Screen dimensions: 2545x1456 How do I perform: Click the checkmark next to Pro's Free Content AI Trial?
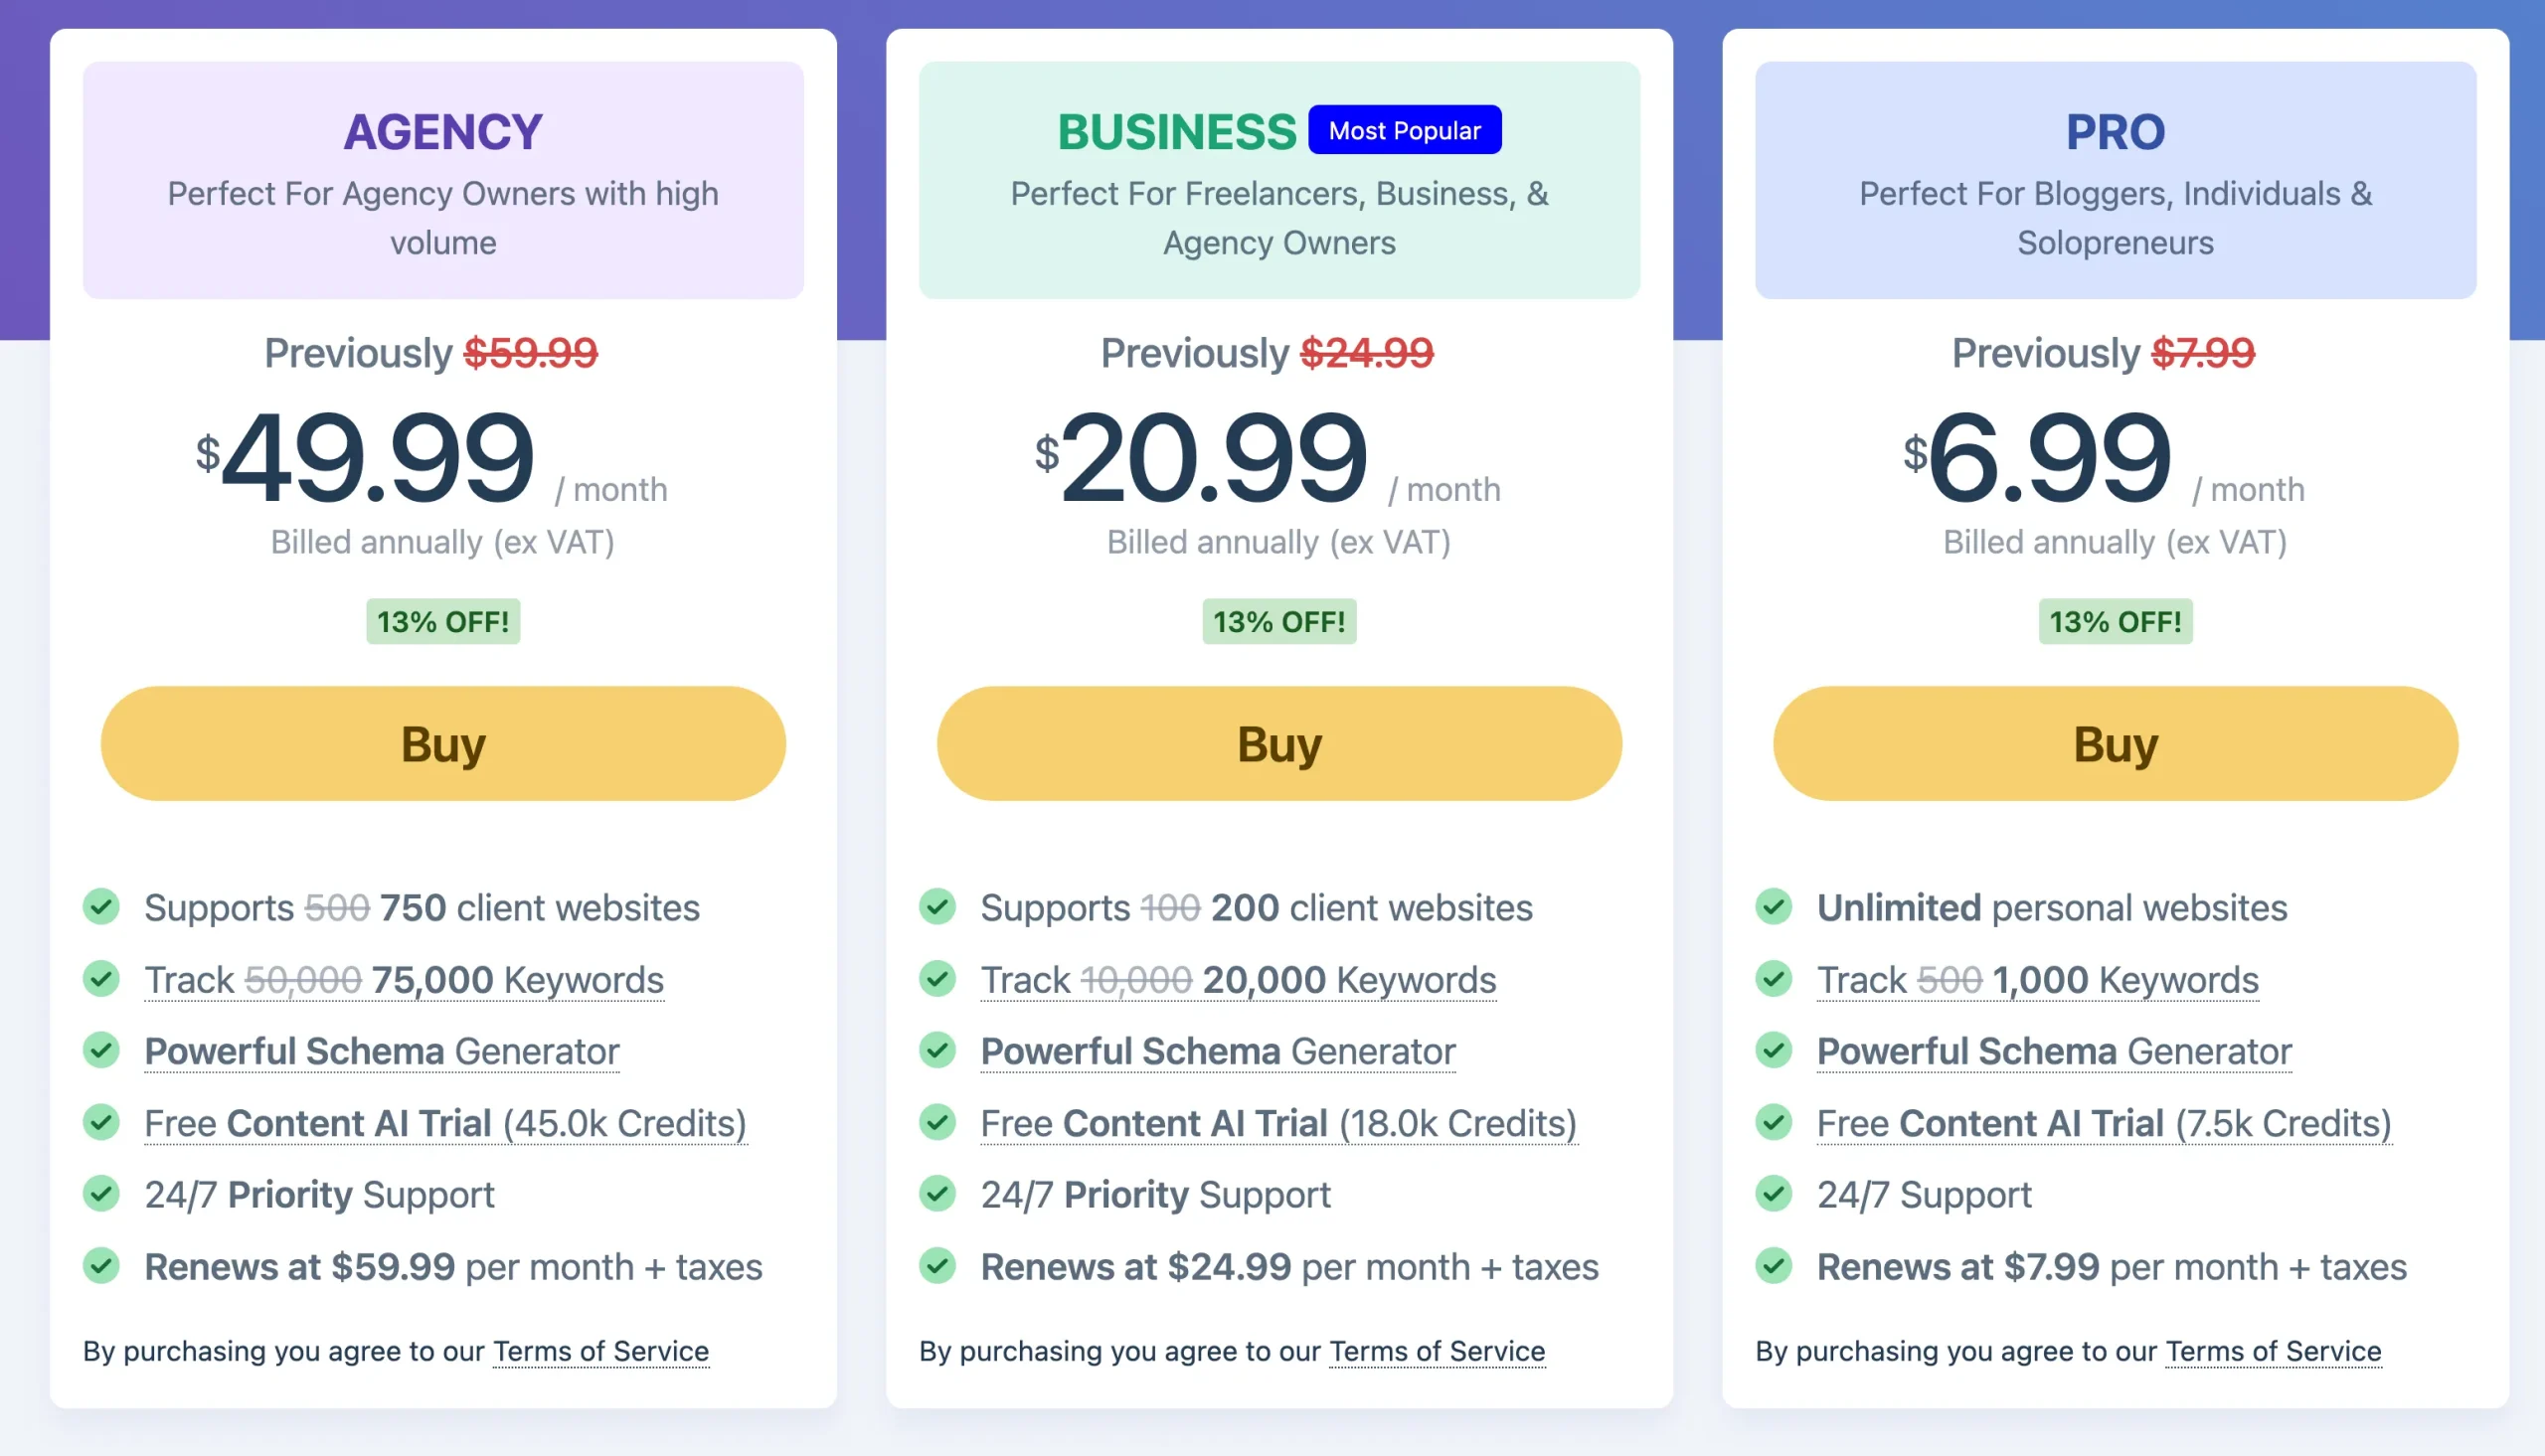(1775, 1123)
